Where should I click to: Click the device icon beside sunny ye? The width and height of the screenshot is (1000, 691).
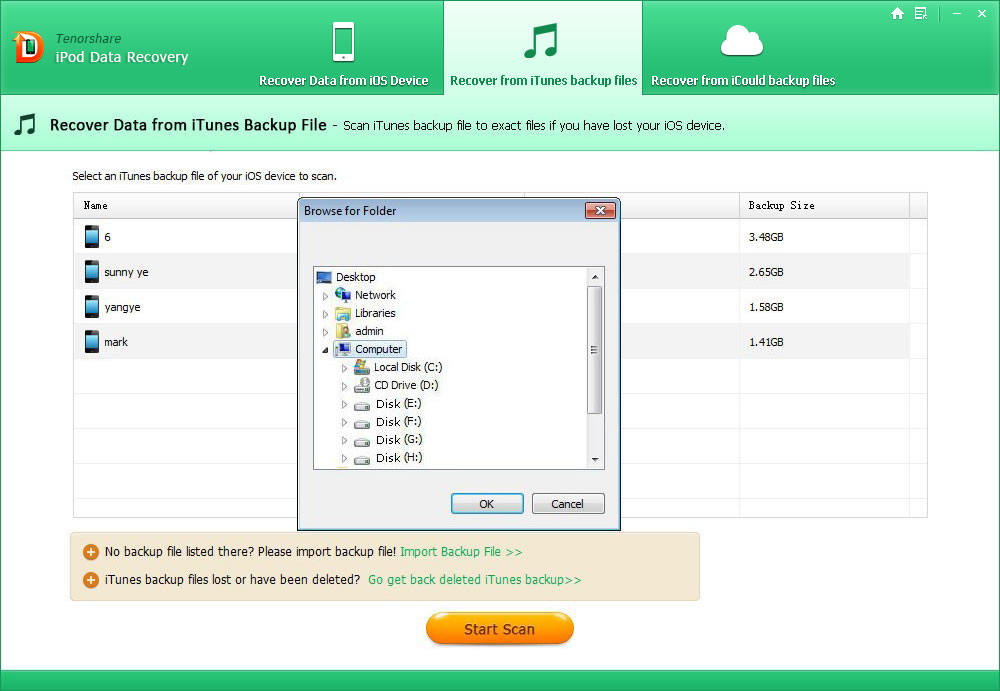[x=92, y=272]
